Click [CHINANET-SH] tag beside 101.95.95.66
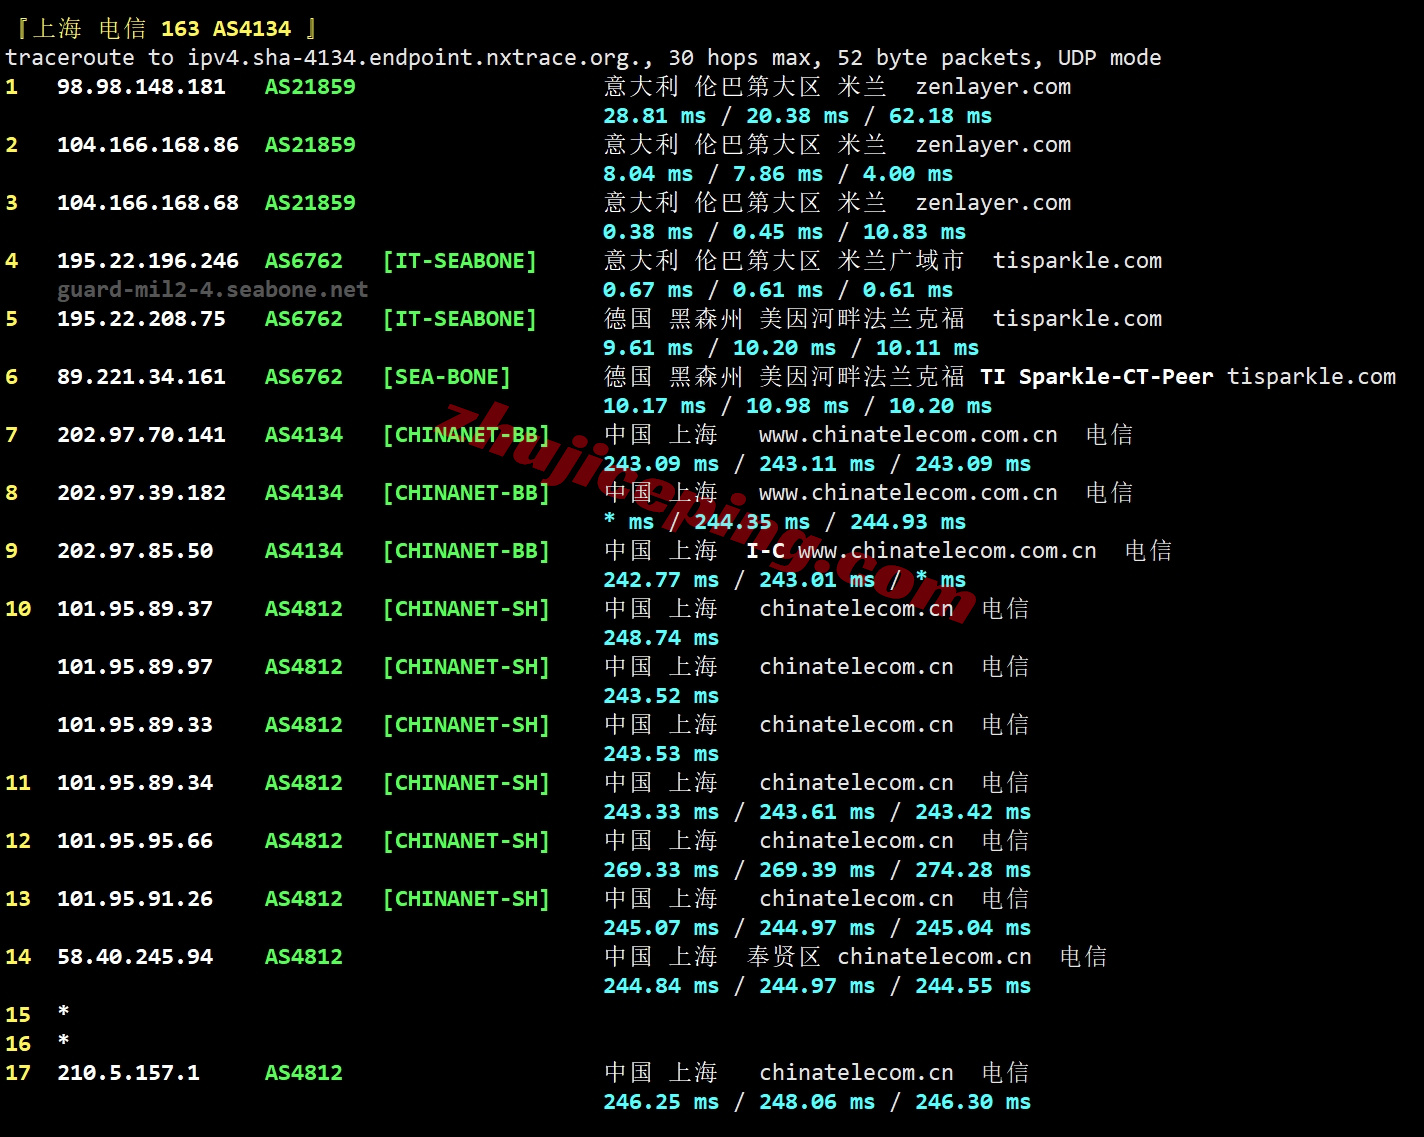Image resolution: width=1424 pixels, height=1137 pixels. (466, 841)
